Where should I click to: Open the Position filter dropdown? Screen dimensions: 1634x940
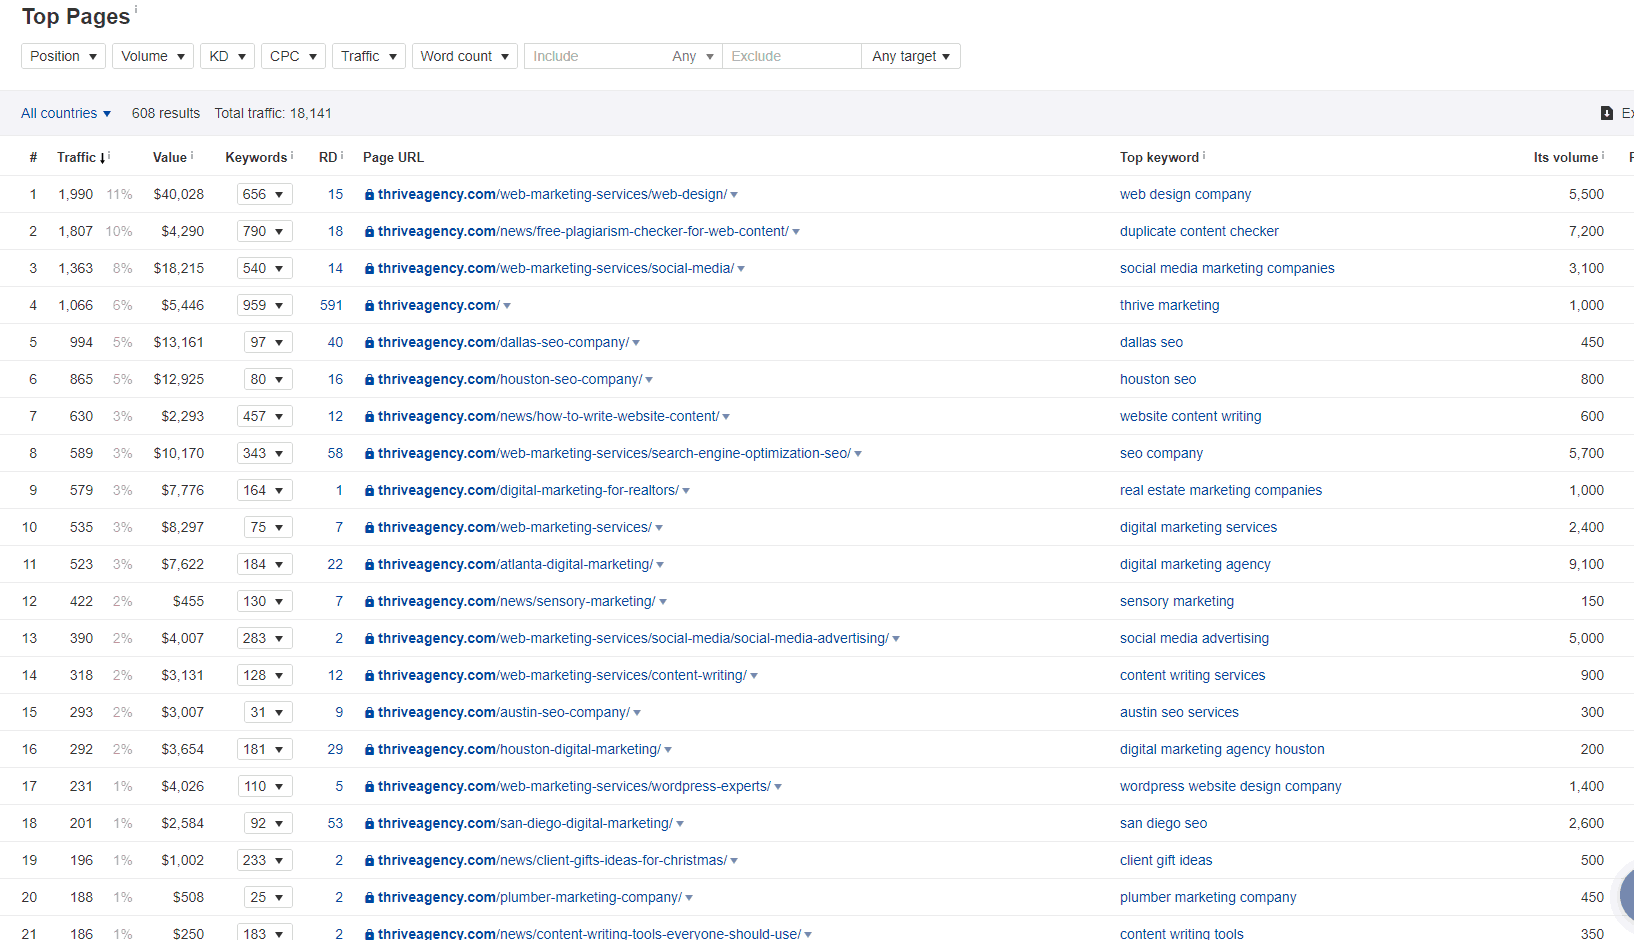click(x=63, y=56)
